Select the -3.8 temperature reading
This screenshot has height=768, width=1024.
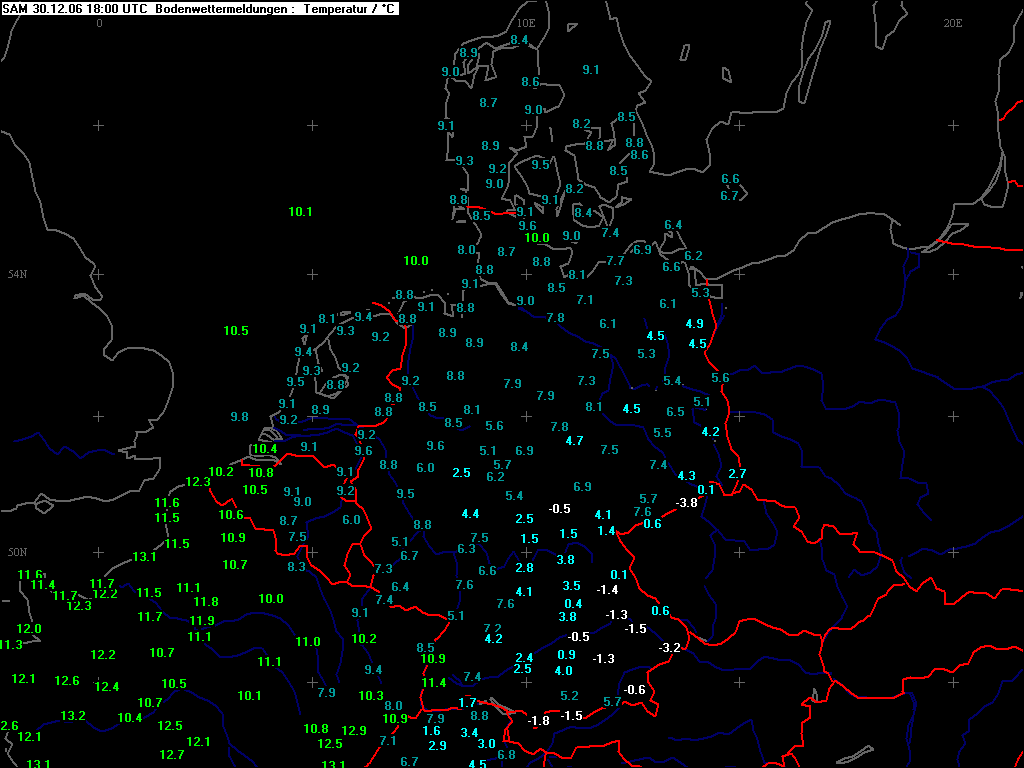(x=686, y=503)
